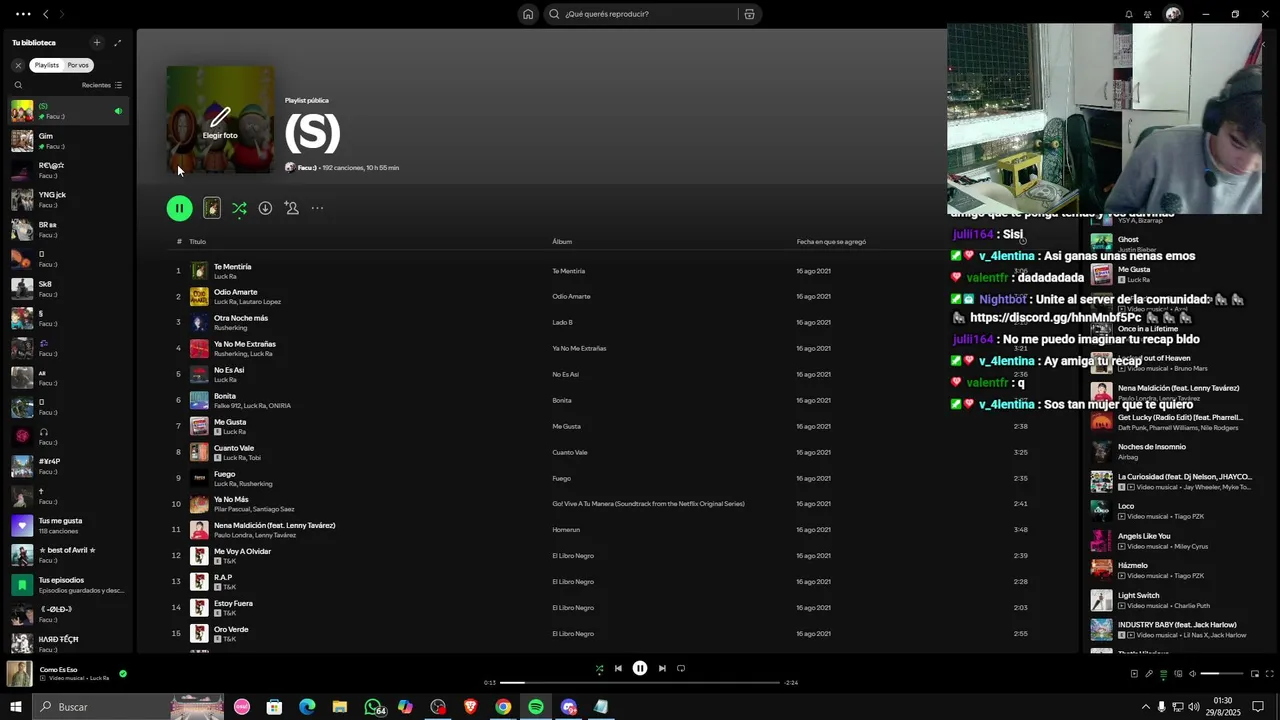Go back with the left arrow
This screenshot has height=720, width=1280.
pyautogui.click(x=45, y=14)
